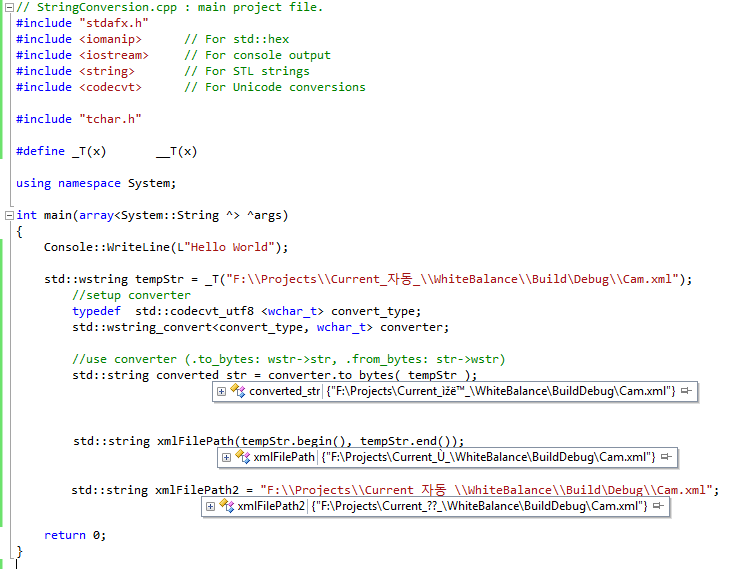Click the std::wstring tempStr declaration

pyautogui.click(x=368, y=279)
